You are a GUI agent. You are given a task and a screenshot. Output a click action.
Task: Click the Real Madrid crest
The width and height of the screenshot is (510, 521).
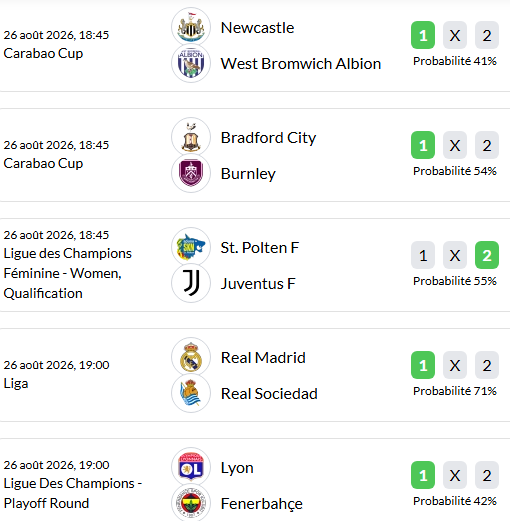coord(191,357)
